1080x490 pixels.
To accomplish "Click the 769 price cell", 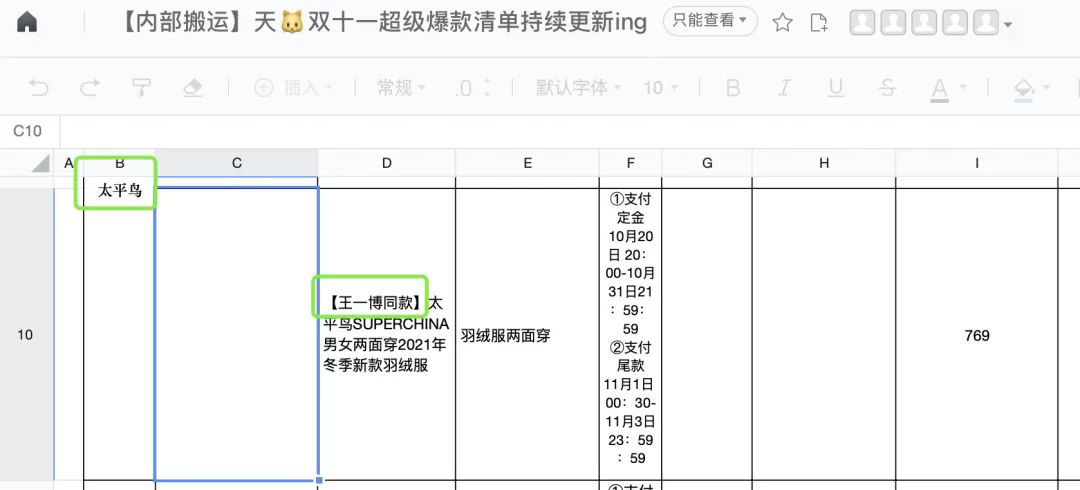I will click(977, 335).
